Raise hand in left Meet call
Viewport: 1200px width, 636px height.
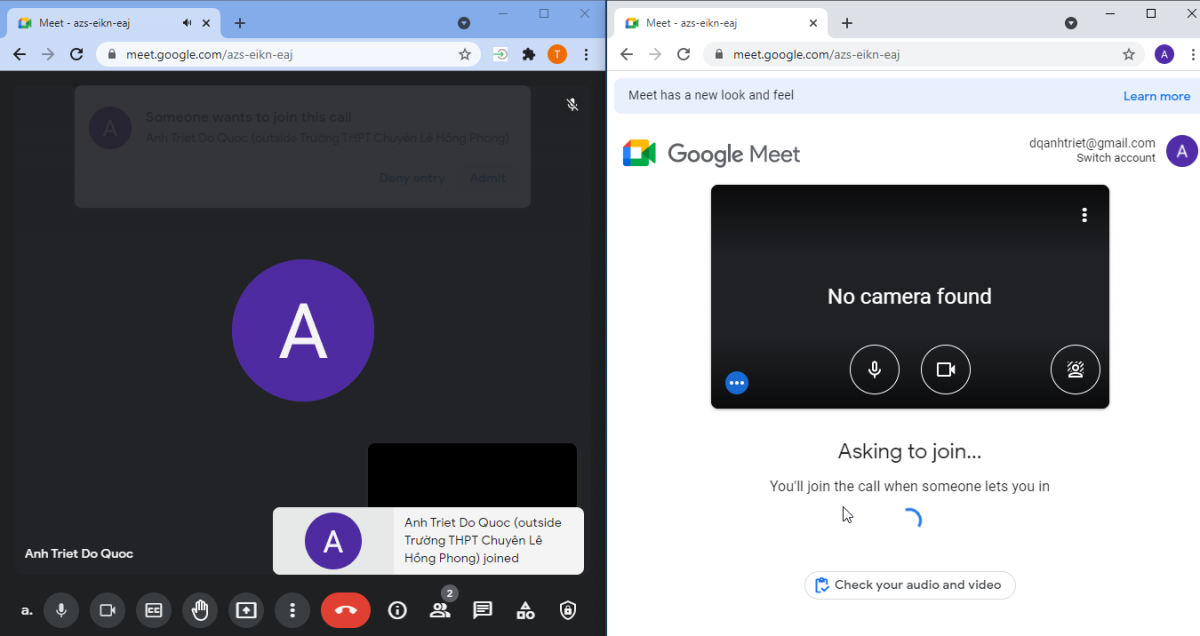(200, 610)
